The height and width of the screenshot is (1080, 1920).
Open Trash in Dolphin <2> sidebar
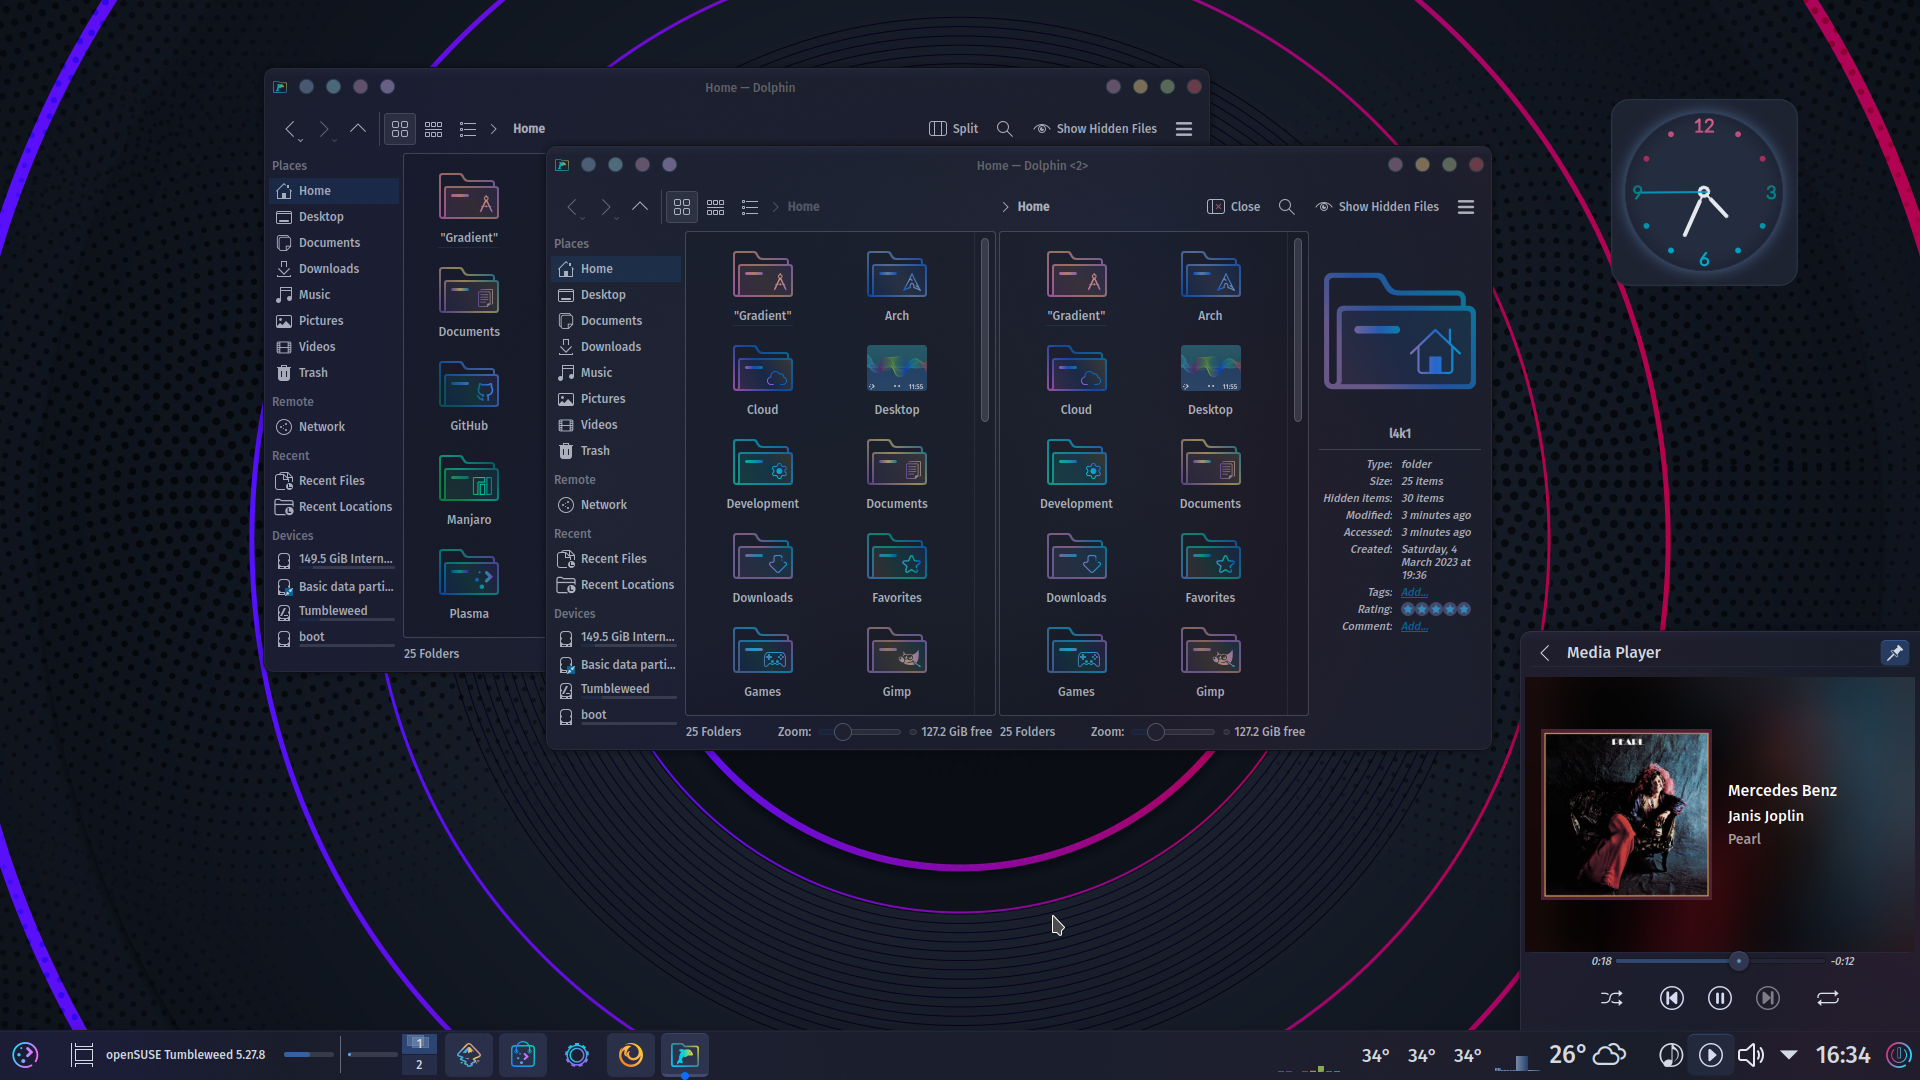(615, 451)
